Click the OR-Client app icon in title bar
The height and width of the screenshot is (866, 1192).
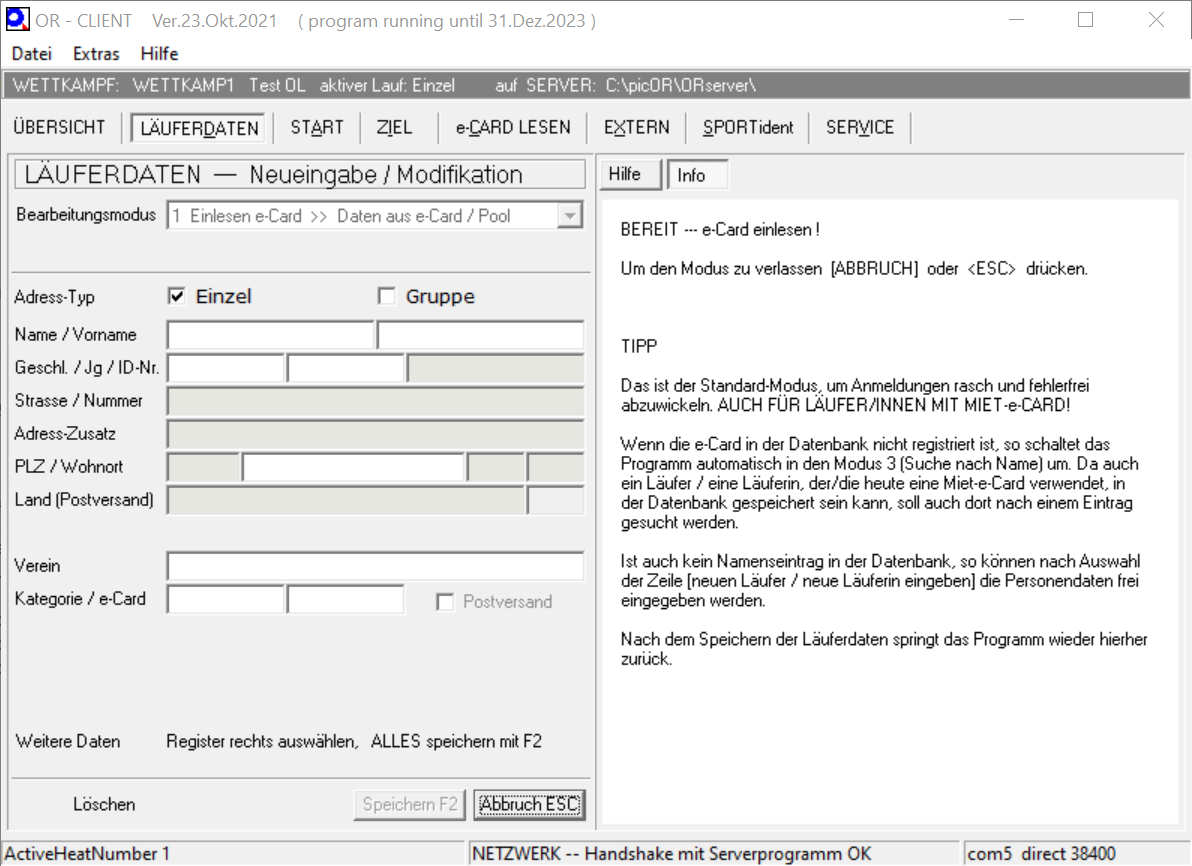tap(17, 20)
